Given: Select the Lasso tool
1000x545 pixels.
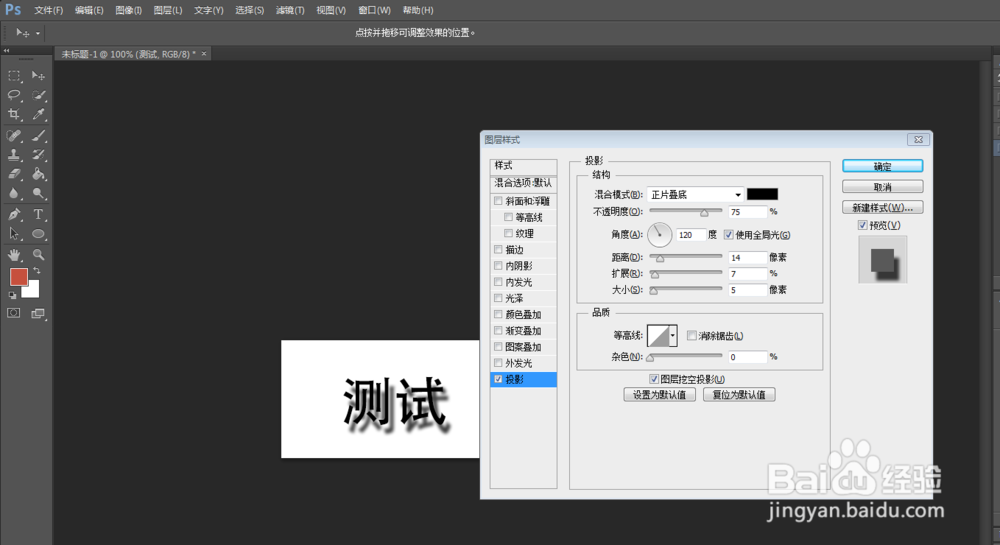Looking at the screenshot, I should [14, 95].
